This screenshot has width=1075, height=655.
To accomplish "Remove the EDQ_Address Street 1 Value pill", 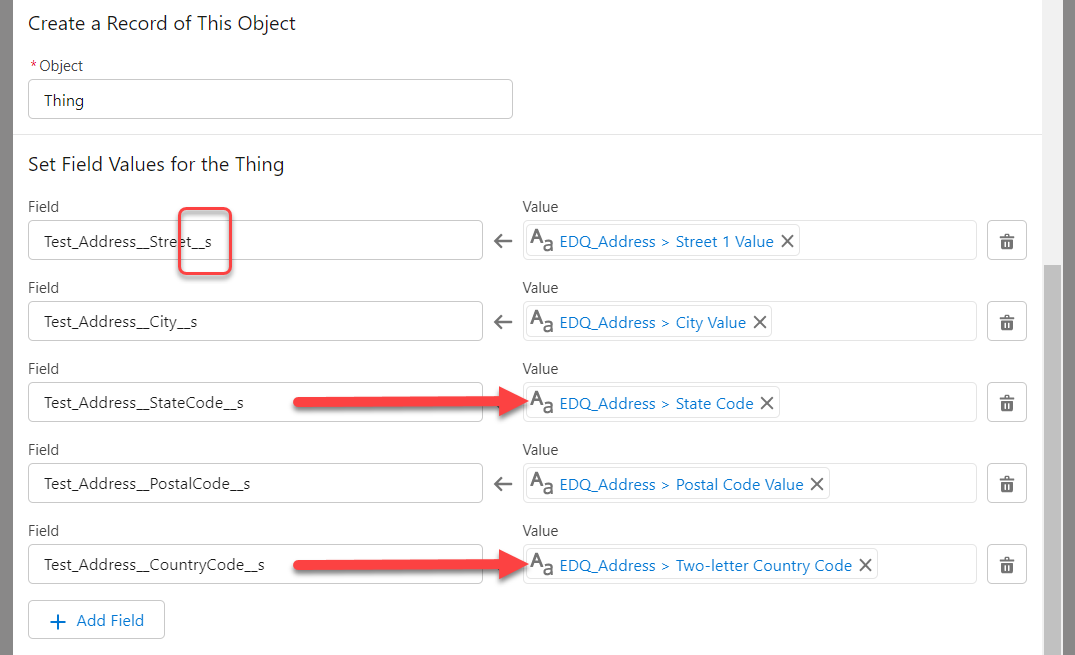I will 787,240.
